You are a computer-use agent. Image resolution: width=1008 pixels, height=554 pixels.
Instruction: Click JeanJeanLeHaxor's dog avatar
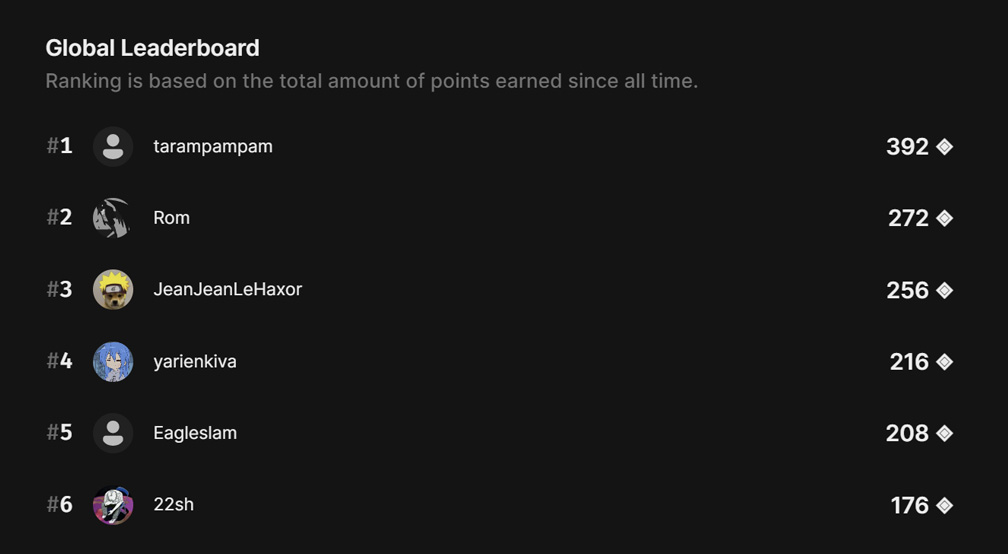[x=113, y=290]
